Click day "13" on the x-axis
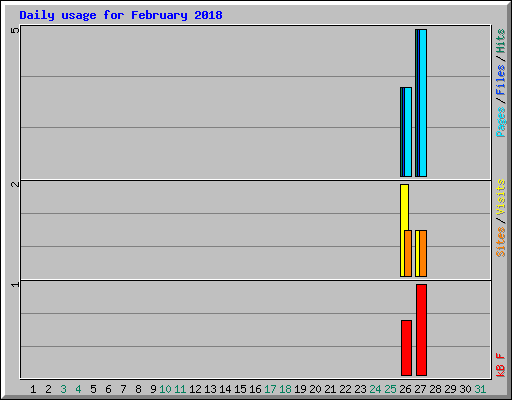This screenshot has width=512, height=400. click(210, 389)
